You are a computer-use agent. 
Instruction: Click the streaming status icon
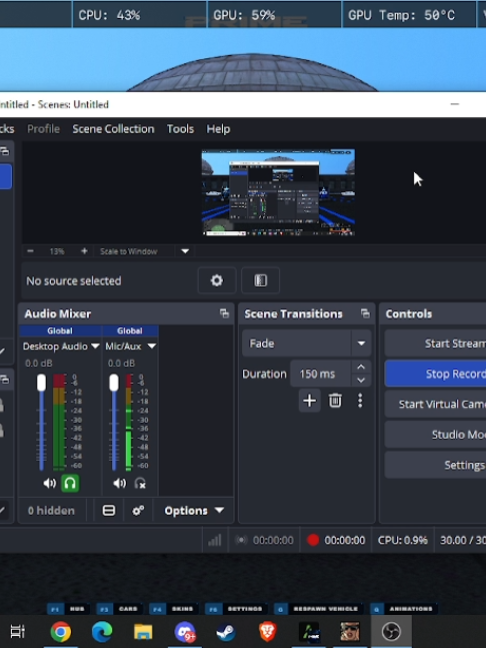[x=241, y=540]
